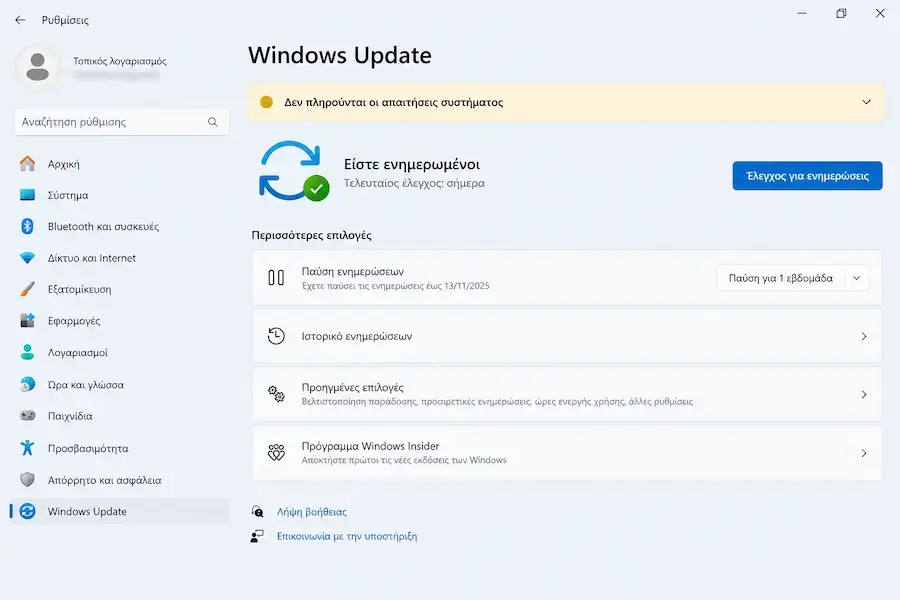The image size is (900, 600).
Task: Click the Windows Update sidebar sync icon
Action: click(x=27, y=511)
